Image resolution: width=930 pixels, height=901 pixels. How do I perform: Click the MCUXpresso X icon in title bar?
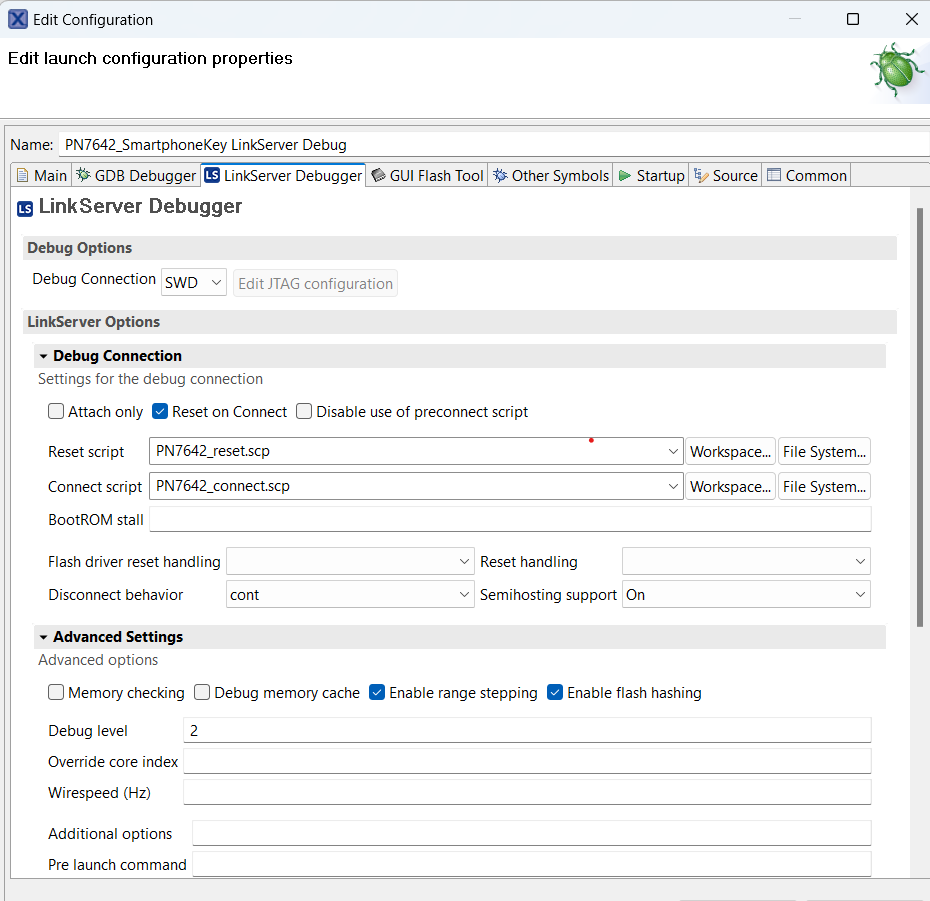(17, 20)
